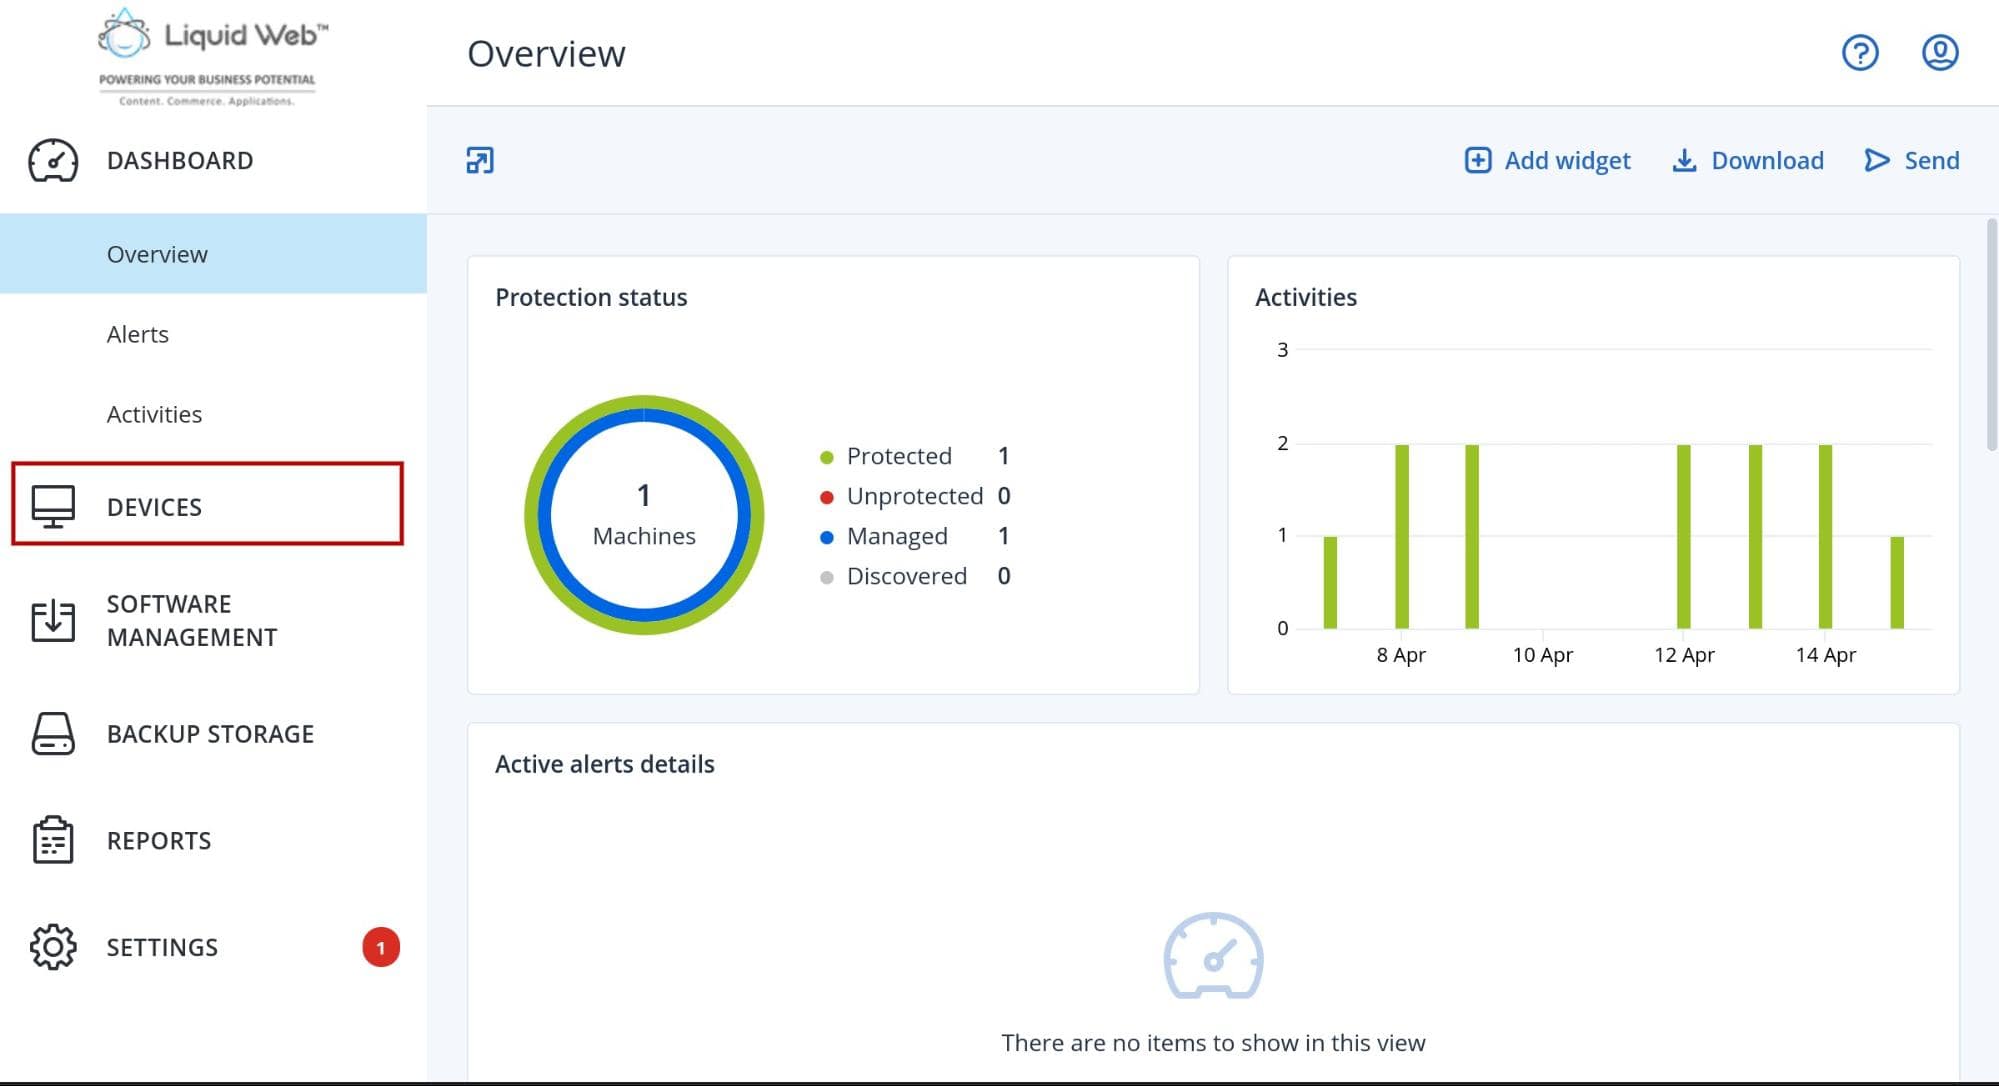Click the Devices icon in sidebar
This screenshot has height=1086, width=1999.
pyautogui.click(x=51, y=506)
